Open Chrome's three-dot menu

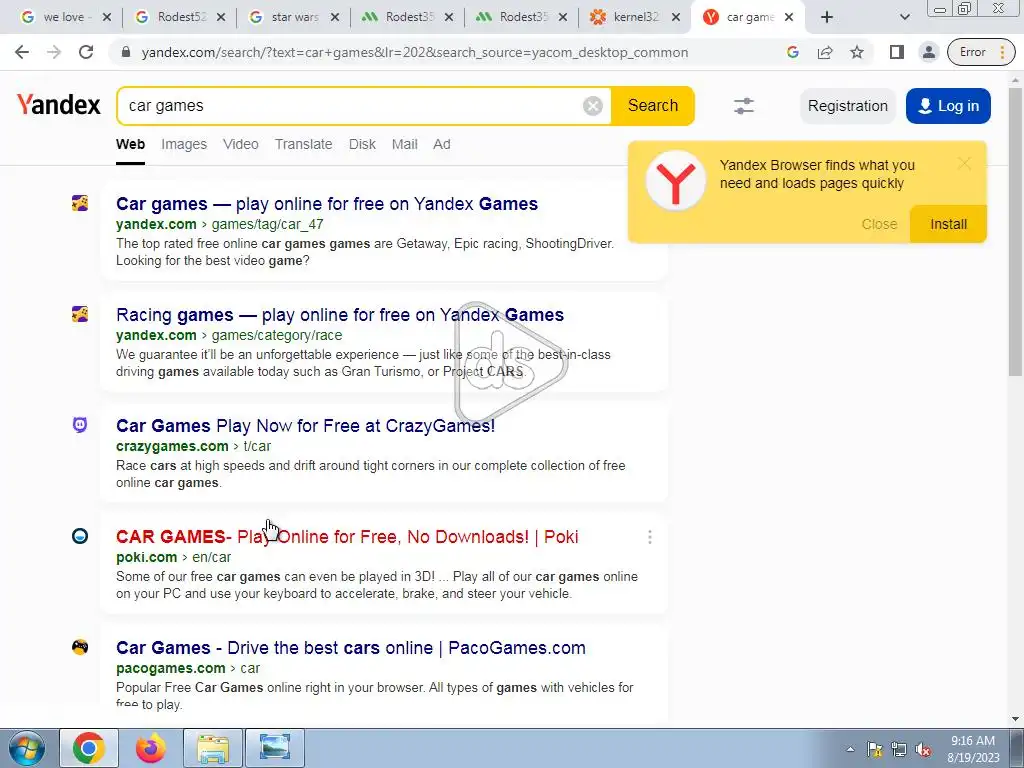coord(1002,52)
